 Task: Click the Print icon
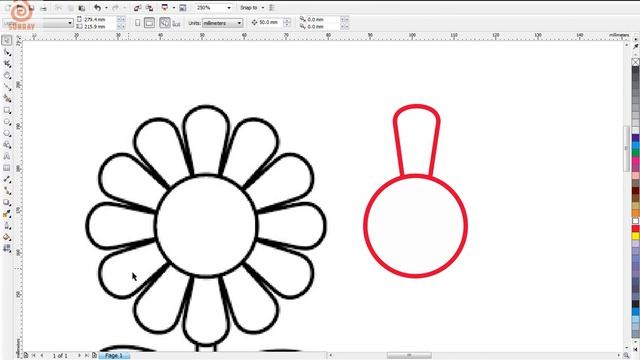point(43,8)
